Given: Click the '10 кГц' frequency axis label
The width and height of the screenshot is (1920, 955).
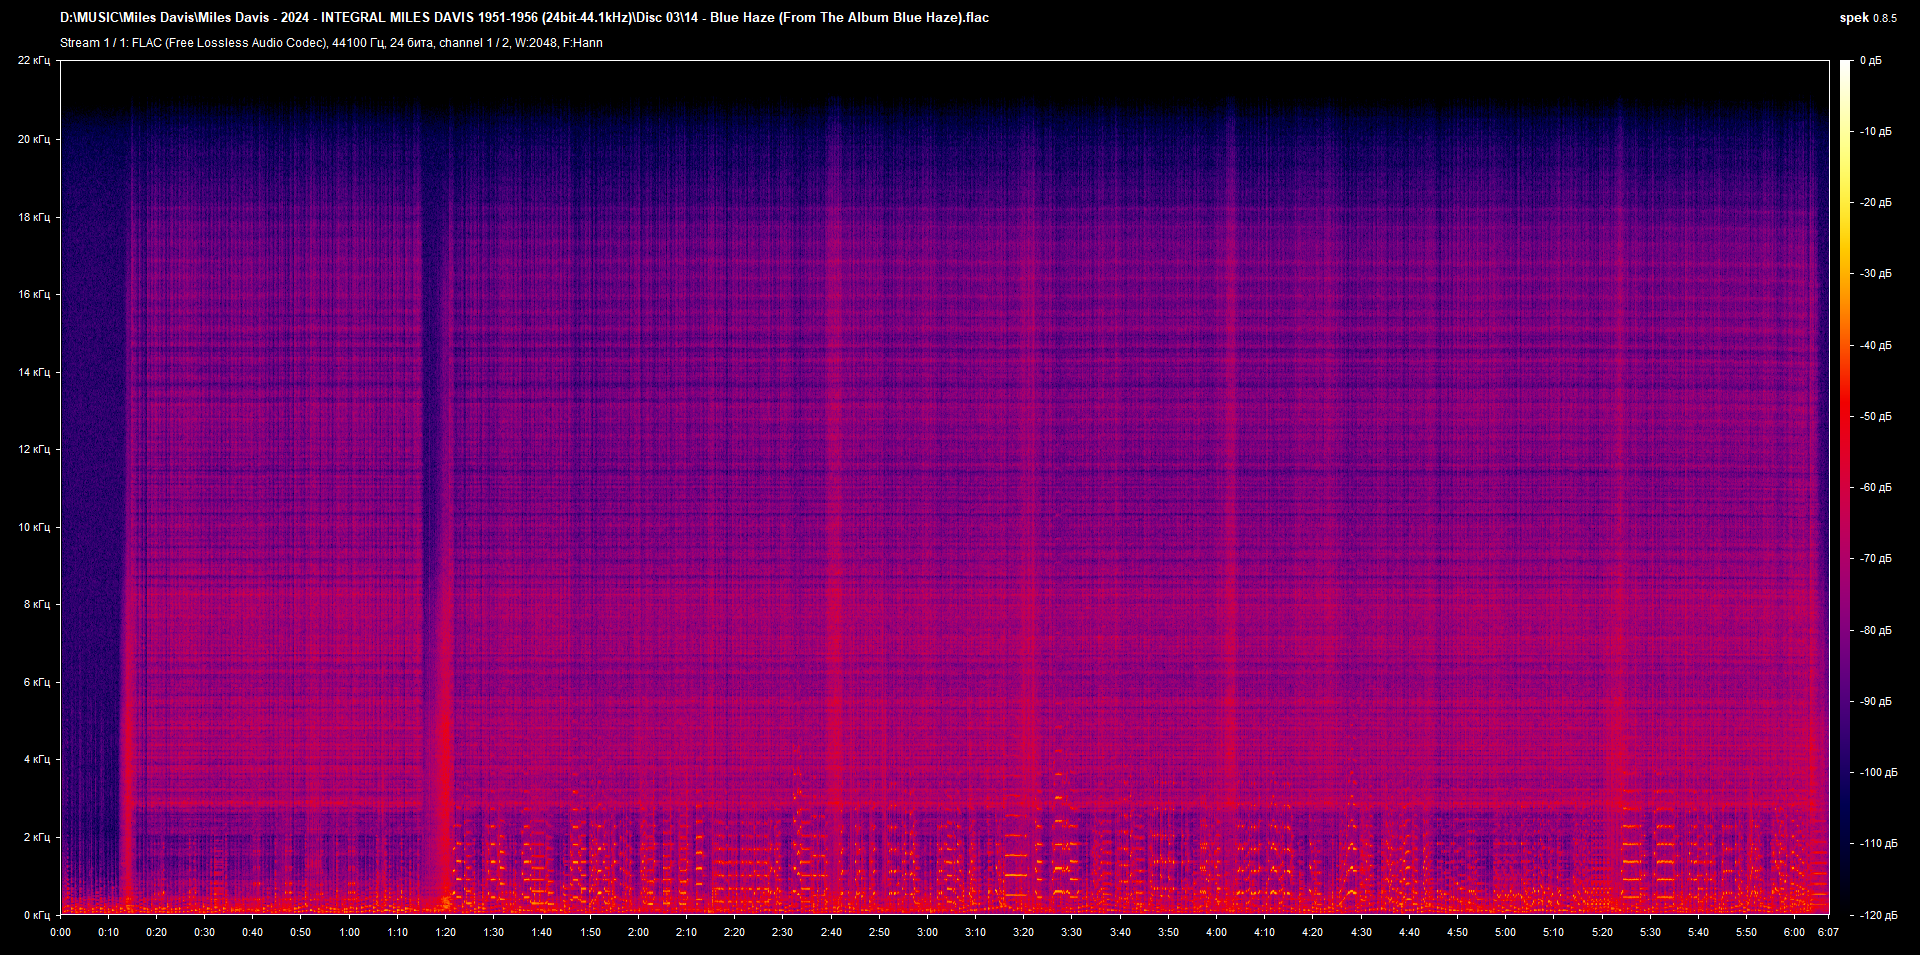Looking at the screenshot, I should (x=34, y=527).
